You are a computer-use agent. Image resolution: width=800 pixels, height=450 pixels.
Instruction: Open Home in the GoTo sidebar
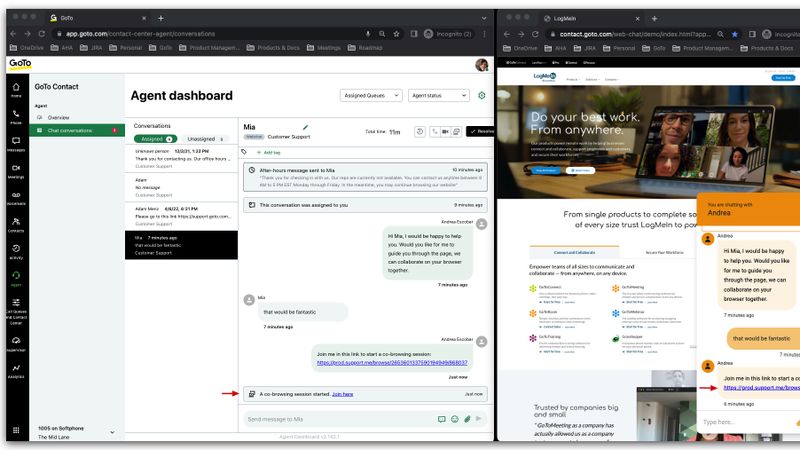(x=16, y=90)
